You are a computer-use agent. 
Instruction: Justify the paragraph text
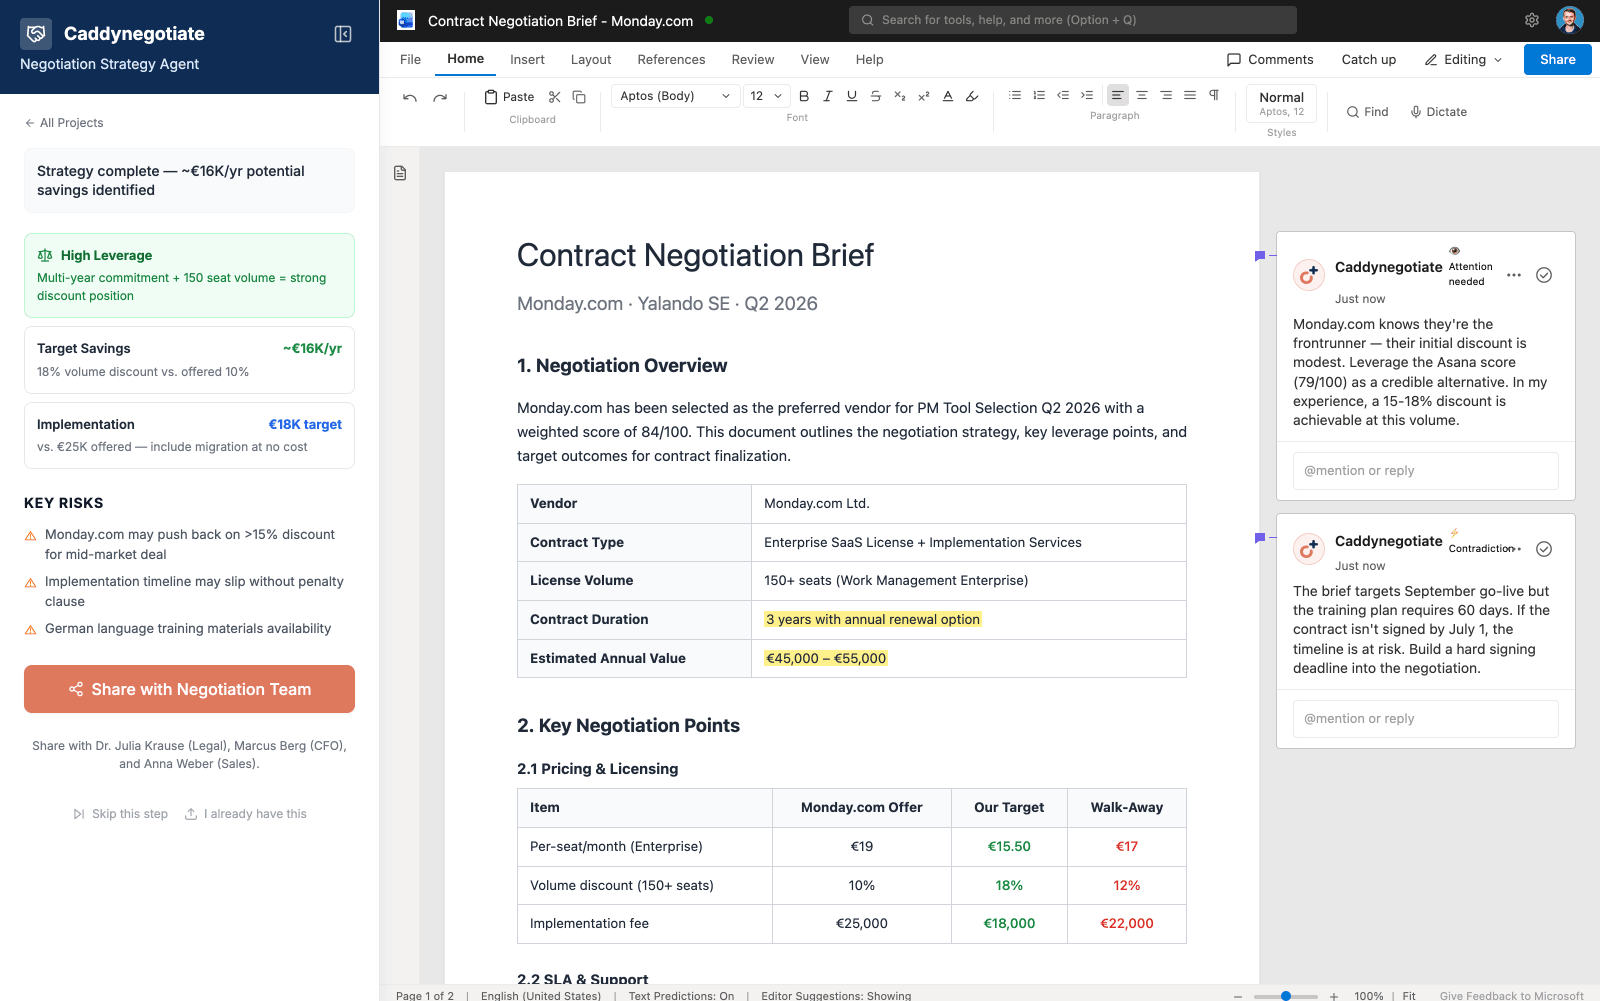pos(1190,95)
